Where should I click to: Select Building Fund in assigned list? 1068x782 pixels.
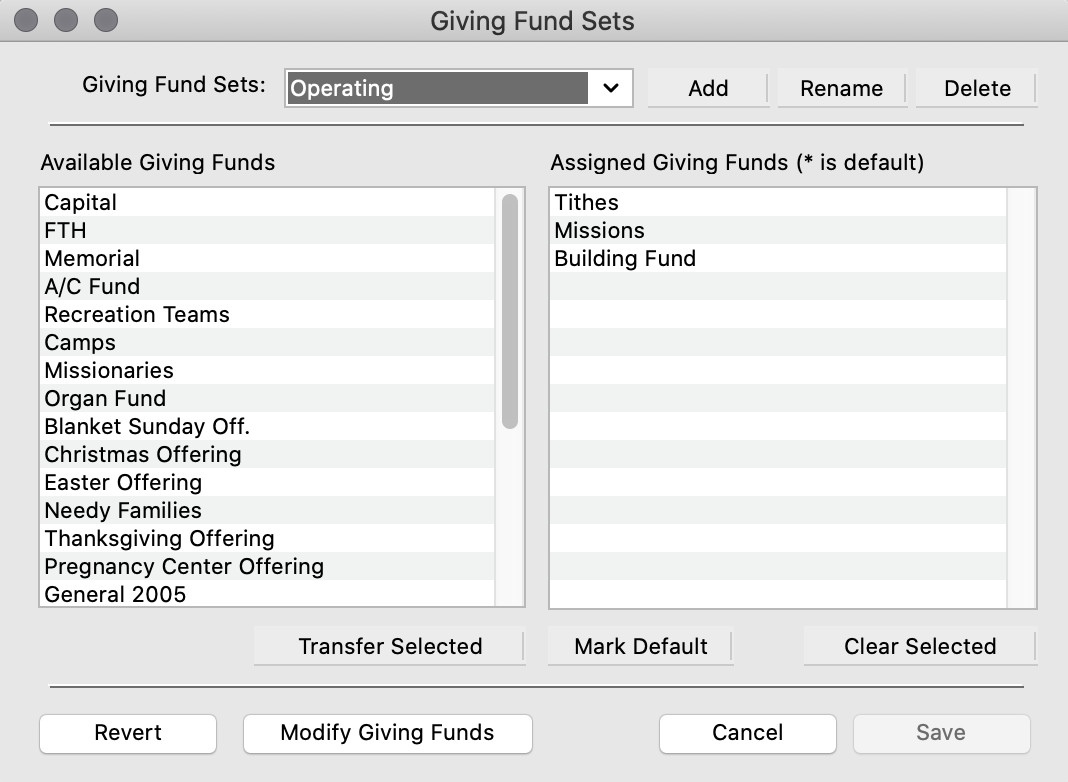coord(778,258)
